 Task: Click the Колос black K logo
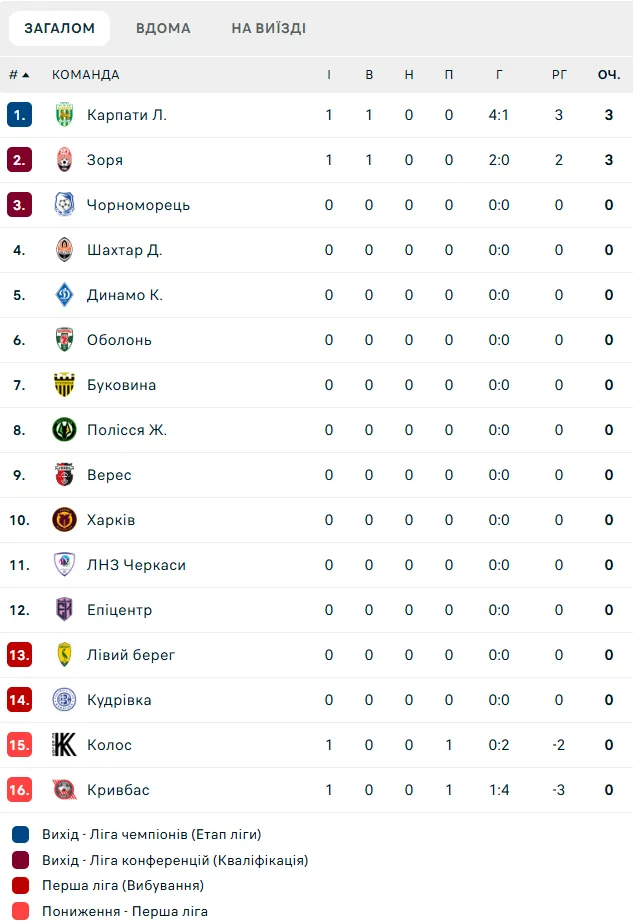pyautogui.click(x=64, y=744)
